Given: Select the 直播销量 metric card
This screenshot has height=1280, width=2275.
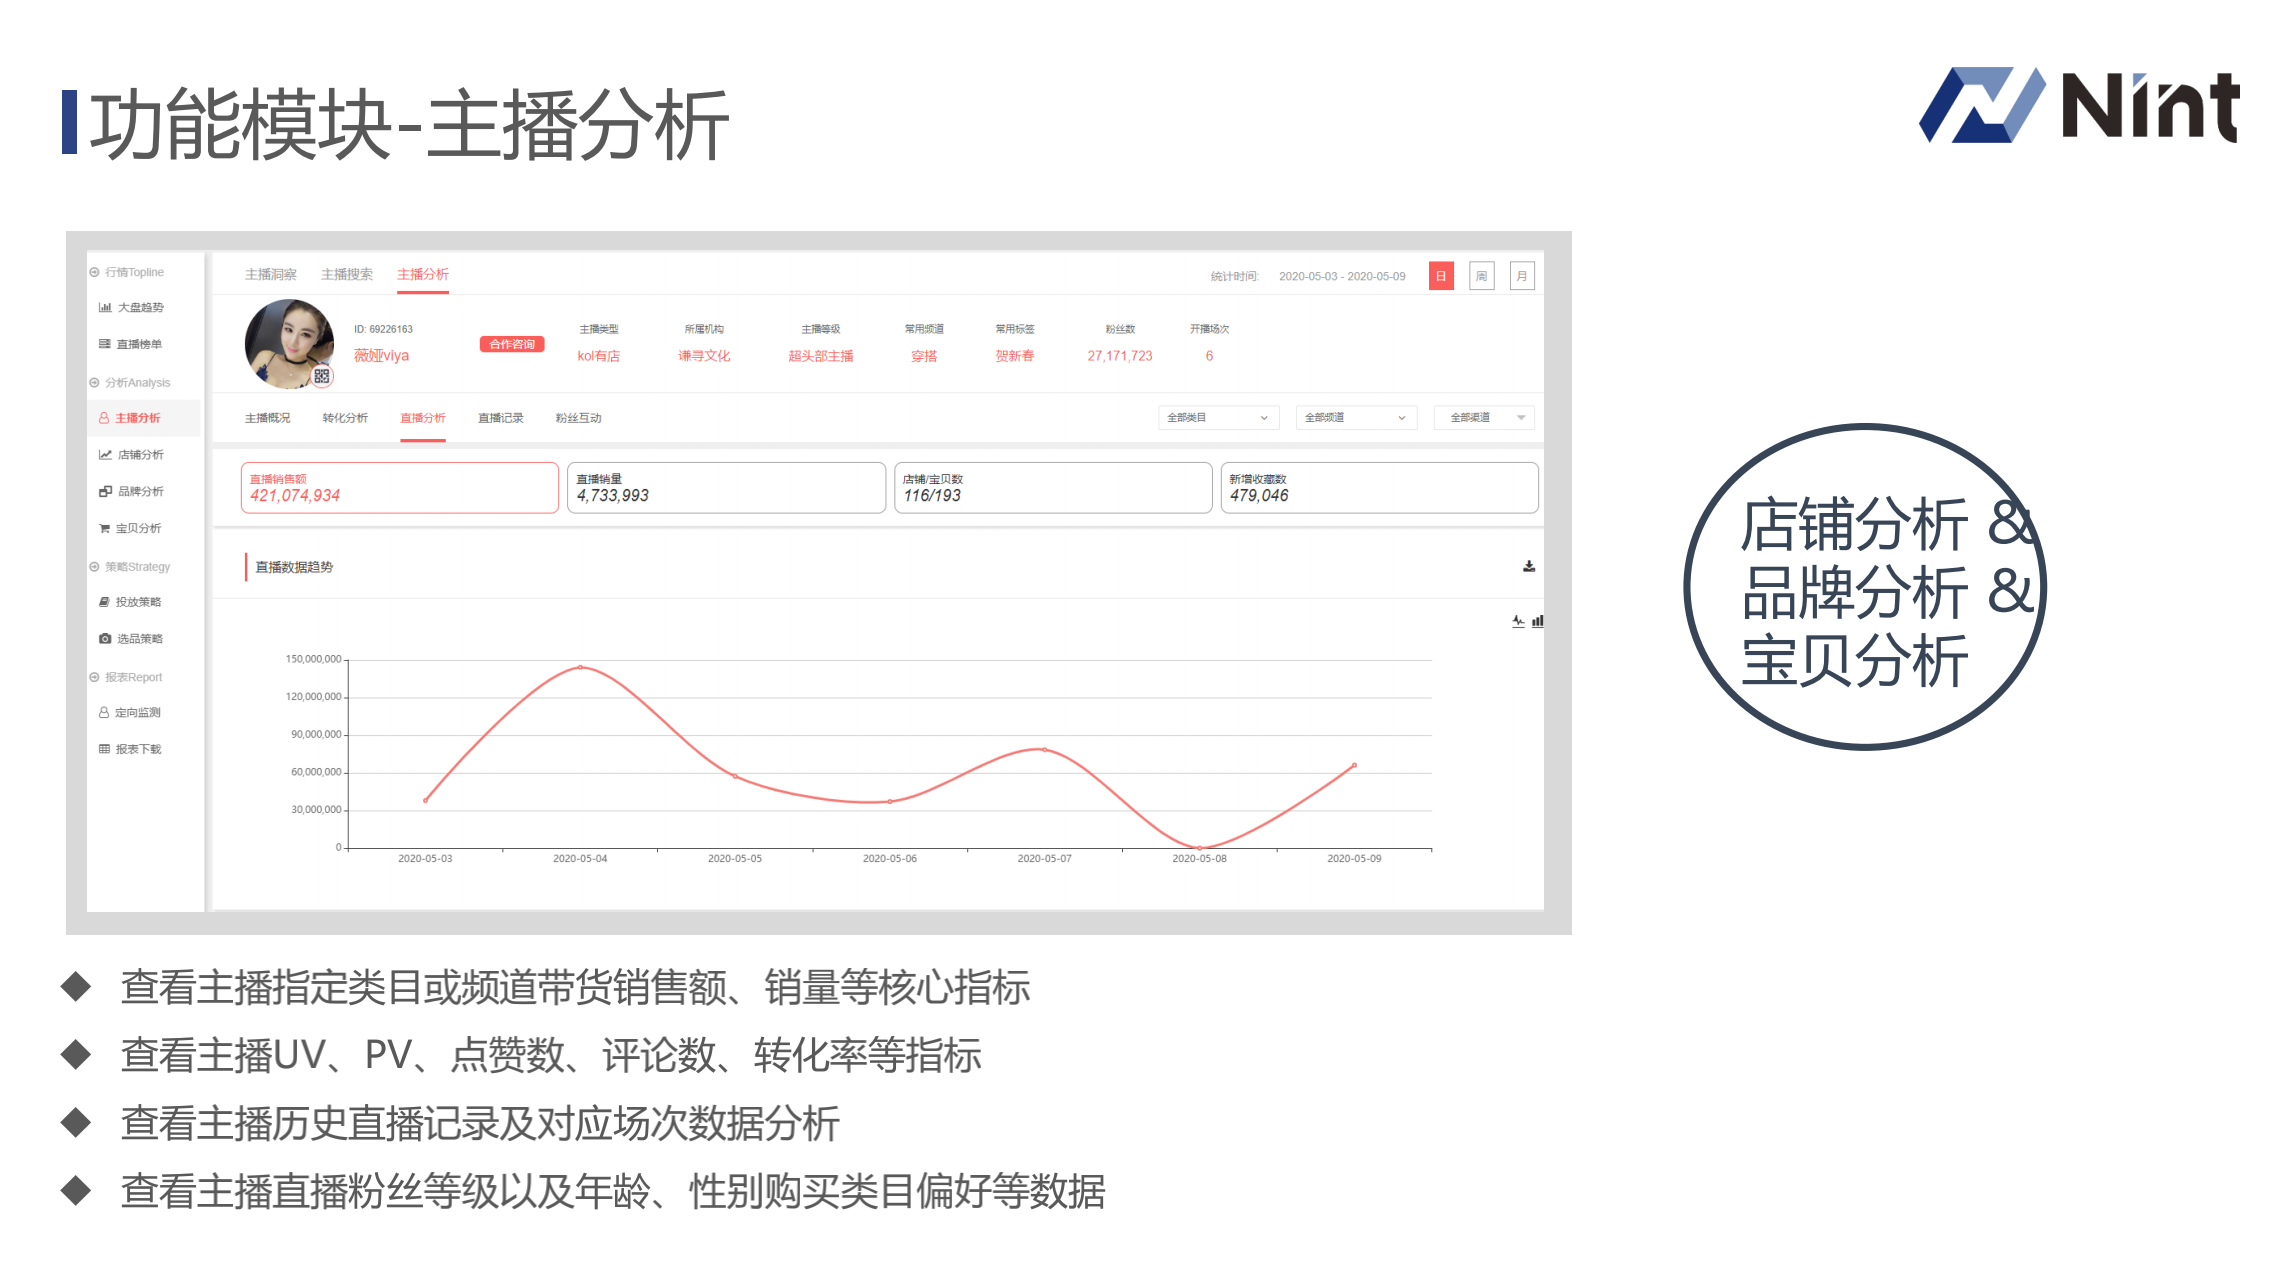Looking at the screenshot, I should click(726, 488).
